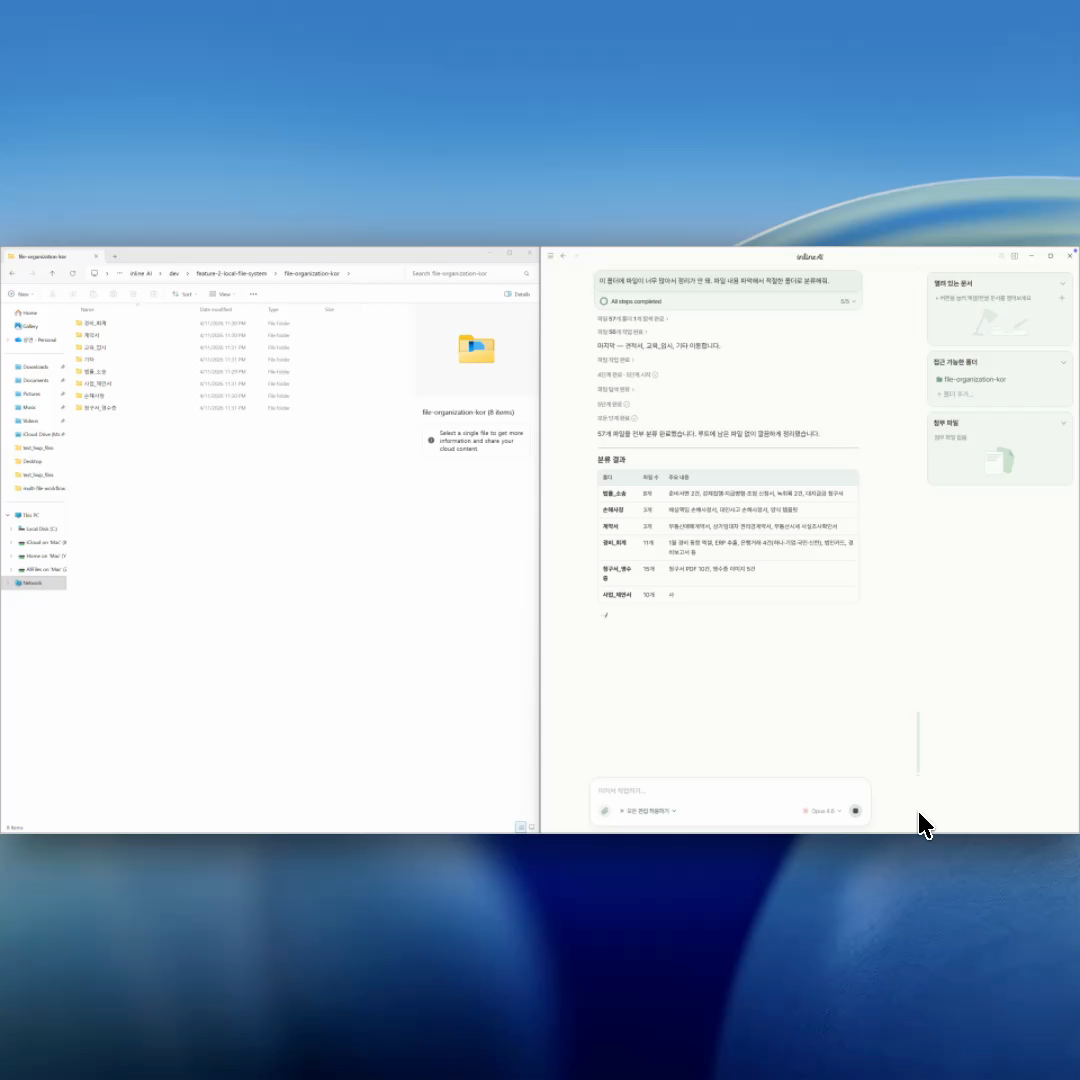Open the Sort menu in File Explorer toolbar
The height and width of the screenshot is (1080, 1080).
pos(182,294)
